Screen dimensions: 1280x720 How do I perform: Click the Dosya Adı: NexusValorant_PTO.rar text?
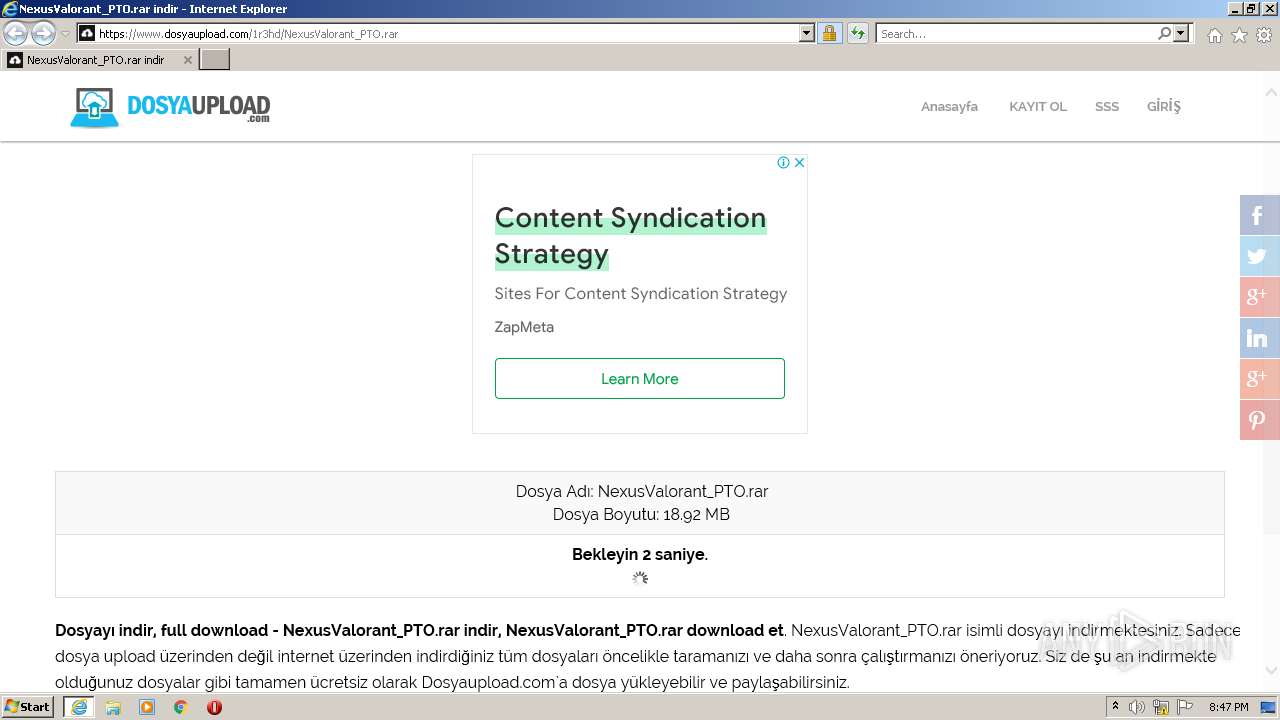point(642,491)
